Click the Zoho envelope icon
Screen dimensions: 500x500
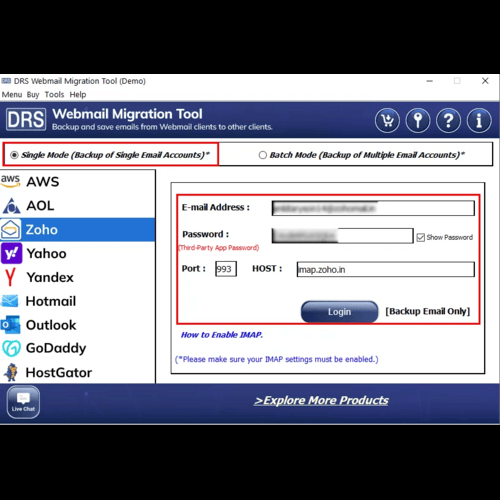tap(11, 230)
